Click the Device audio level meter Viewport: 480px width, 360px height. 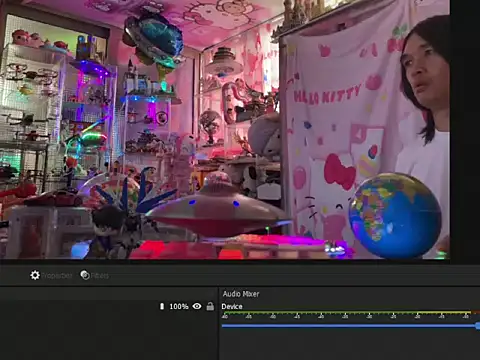(351, 314)
